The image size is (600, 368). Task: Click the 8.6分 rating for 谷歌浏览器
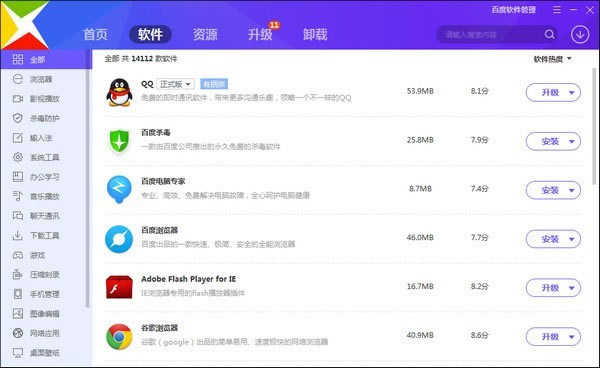[479, 335]
